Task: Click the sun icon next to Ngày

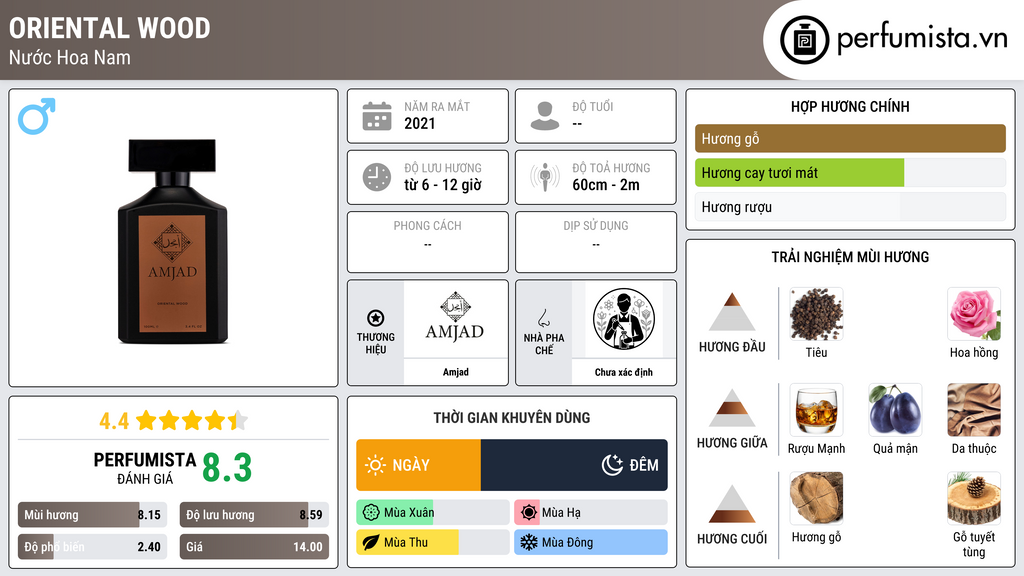Action: point(375,465)
